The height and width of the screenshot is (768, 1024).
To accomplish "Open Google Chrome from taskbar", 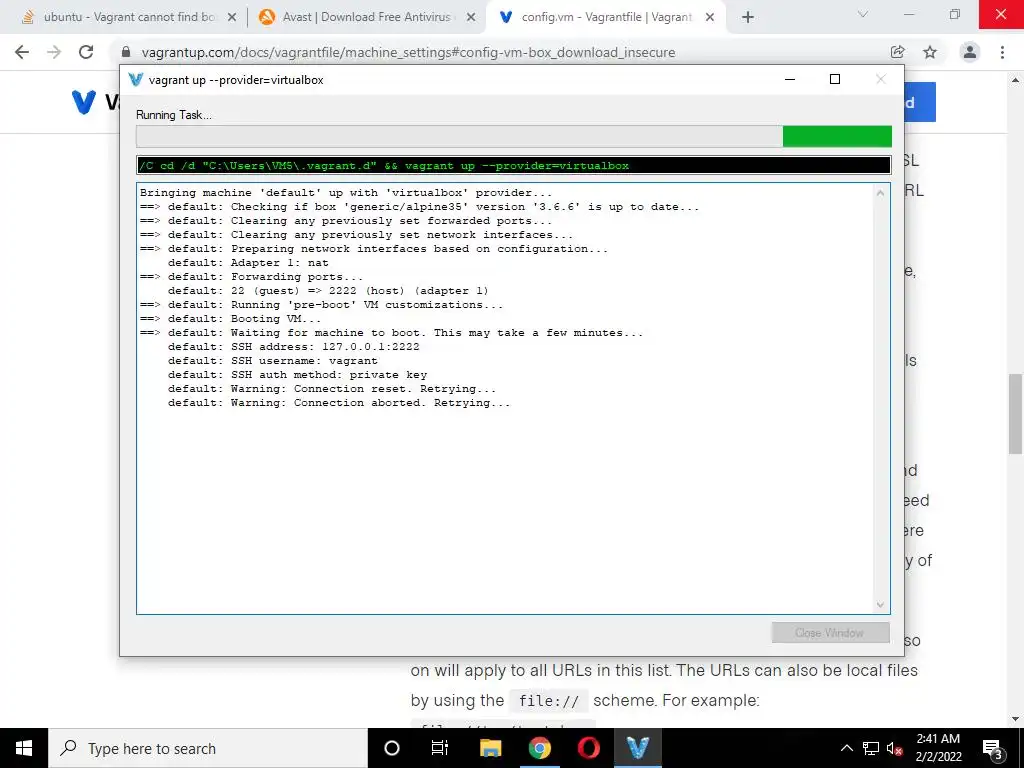I will [x=539, y=748].
